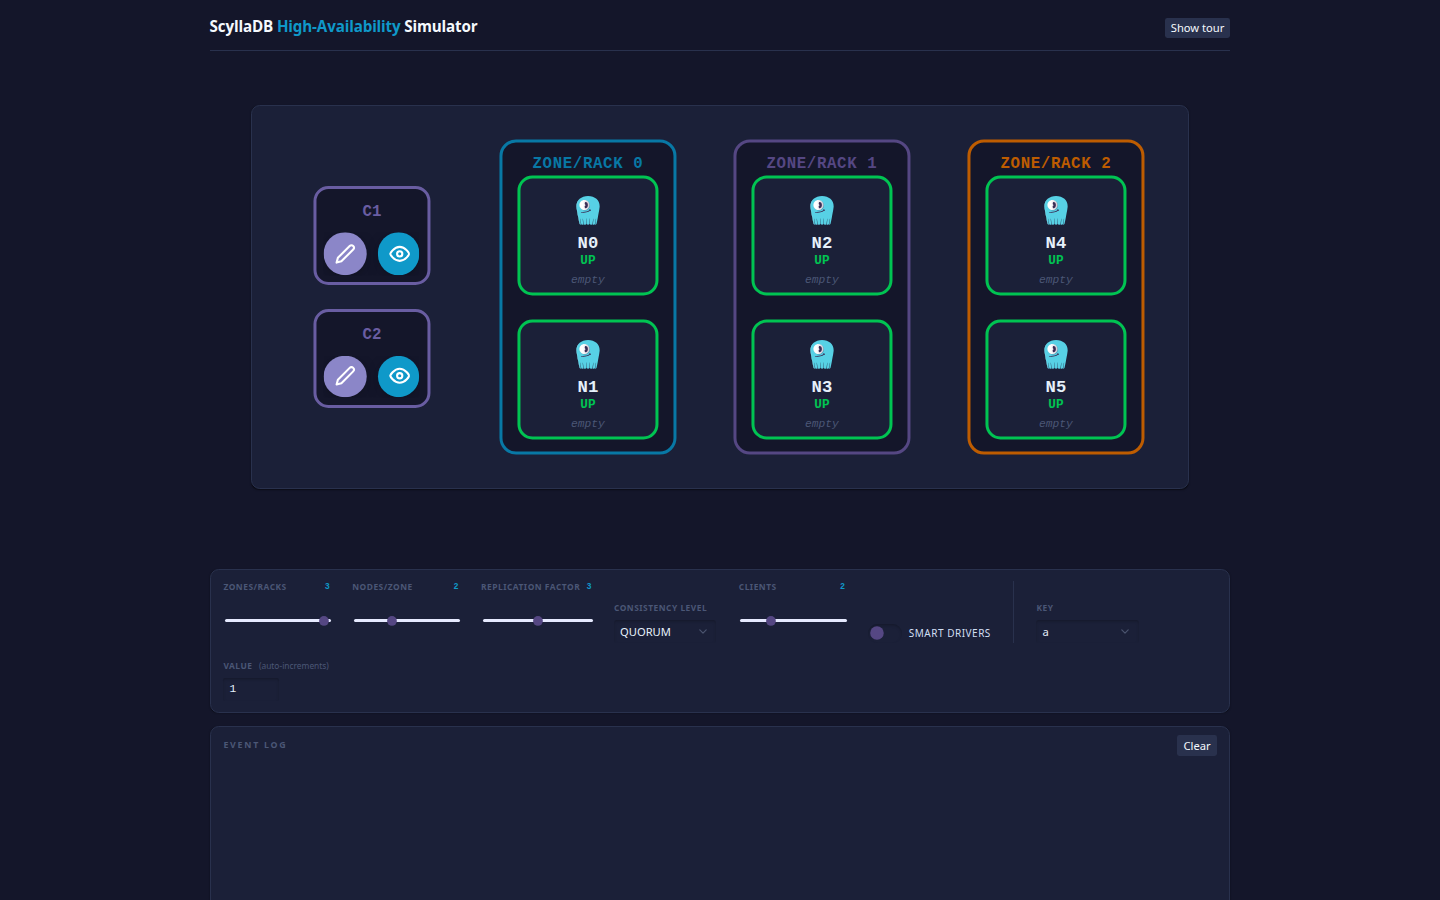Click the UP status of node N0

tap(588, 260)
